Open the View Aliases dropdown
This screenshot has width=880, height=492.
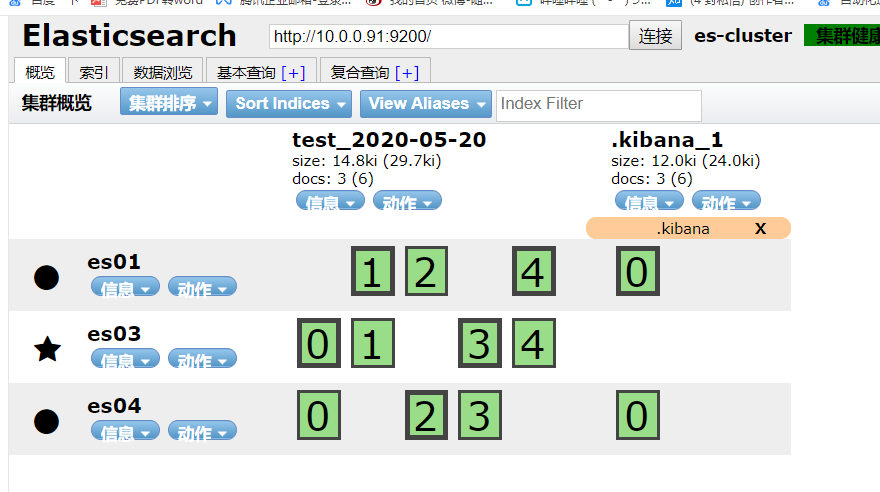coord(425,104)
